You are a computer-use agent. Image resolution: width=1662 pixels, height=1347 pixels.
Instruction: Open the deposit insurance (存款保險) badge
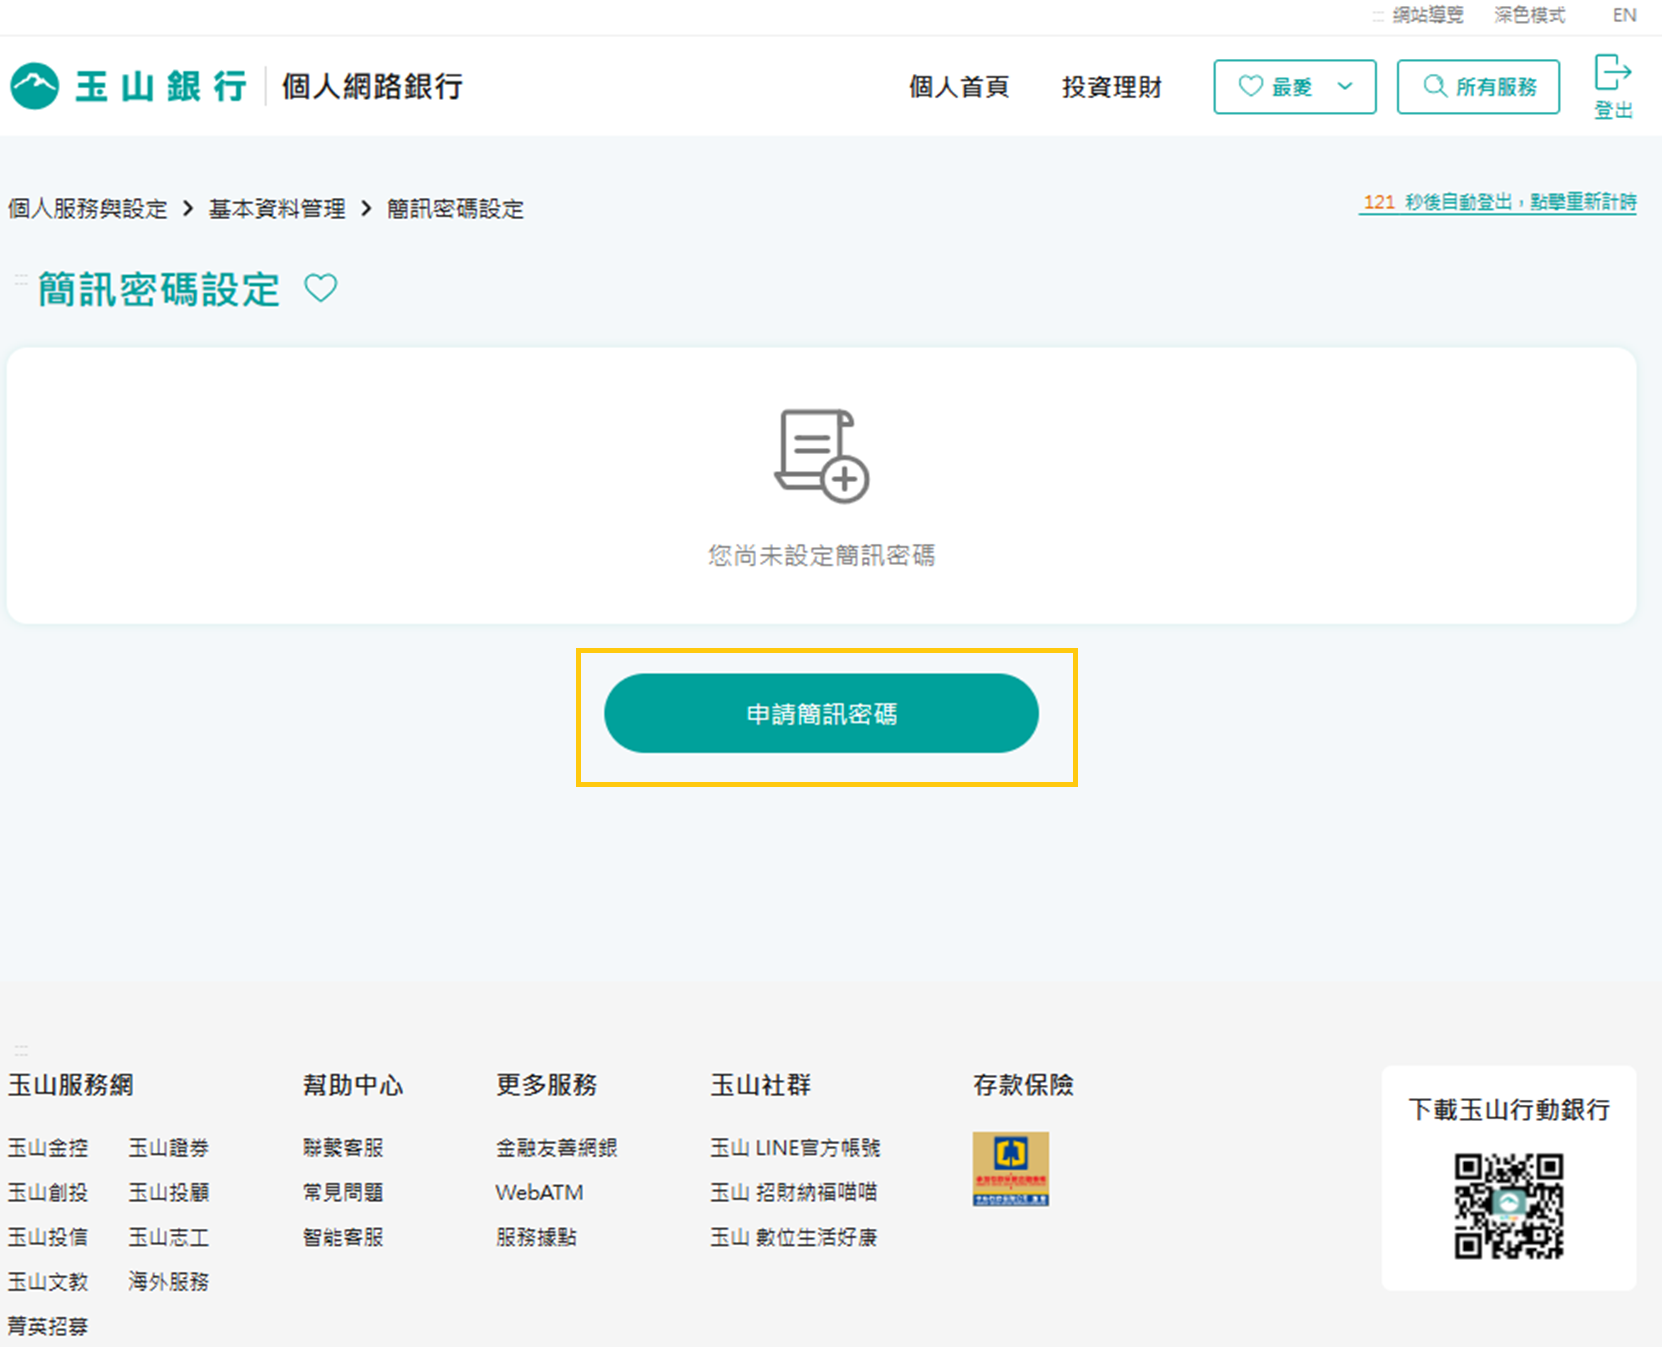1010,1168
